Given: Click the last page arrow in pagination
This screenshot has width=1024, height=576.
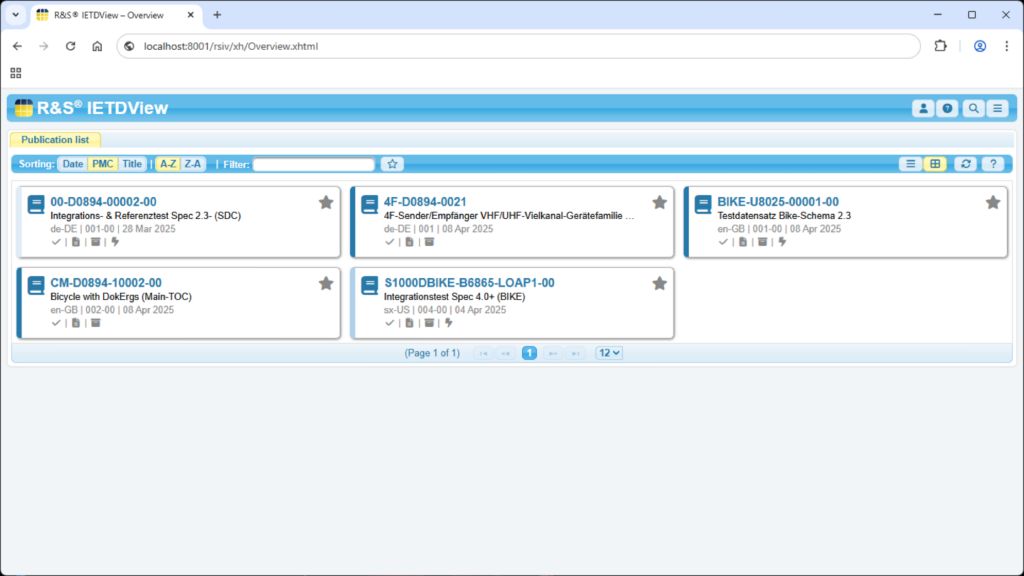Looking at the screenshot, I should [x=577, y=352].
